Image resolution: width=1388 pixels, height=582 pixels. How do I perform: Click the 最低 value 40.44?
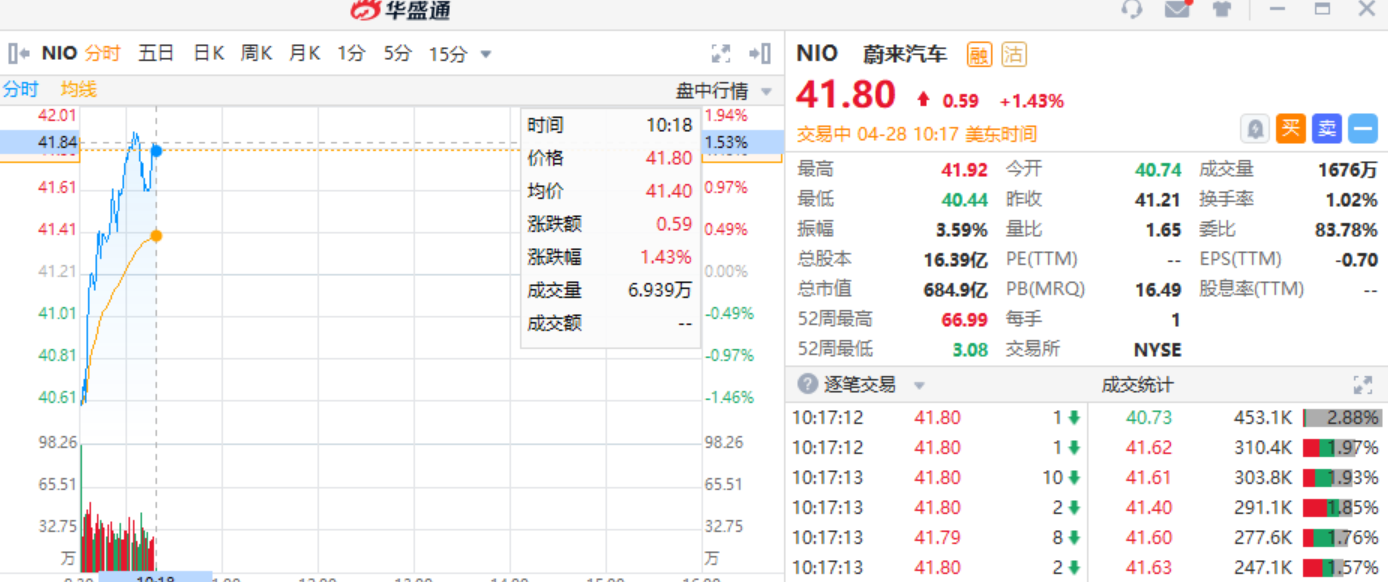[x=964, y=200]
